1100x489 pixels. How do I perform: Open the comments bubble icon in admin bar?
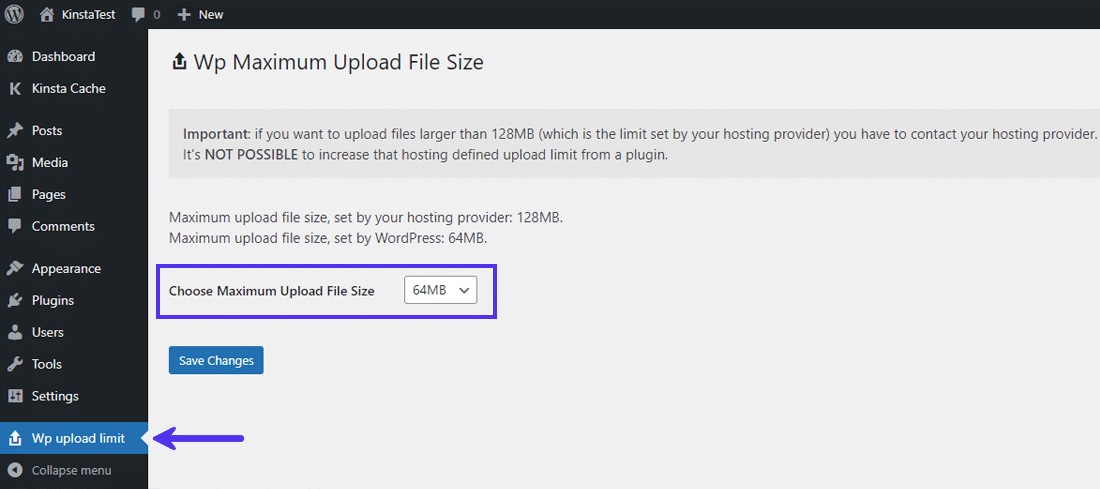[x=138, y=15]
